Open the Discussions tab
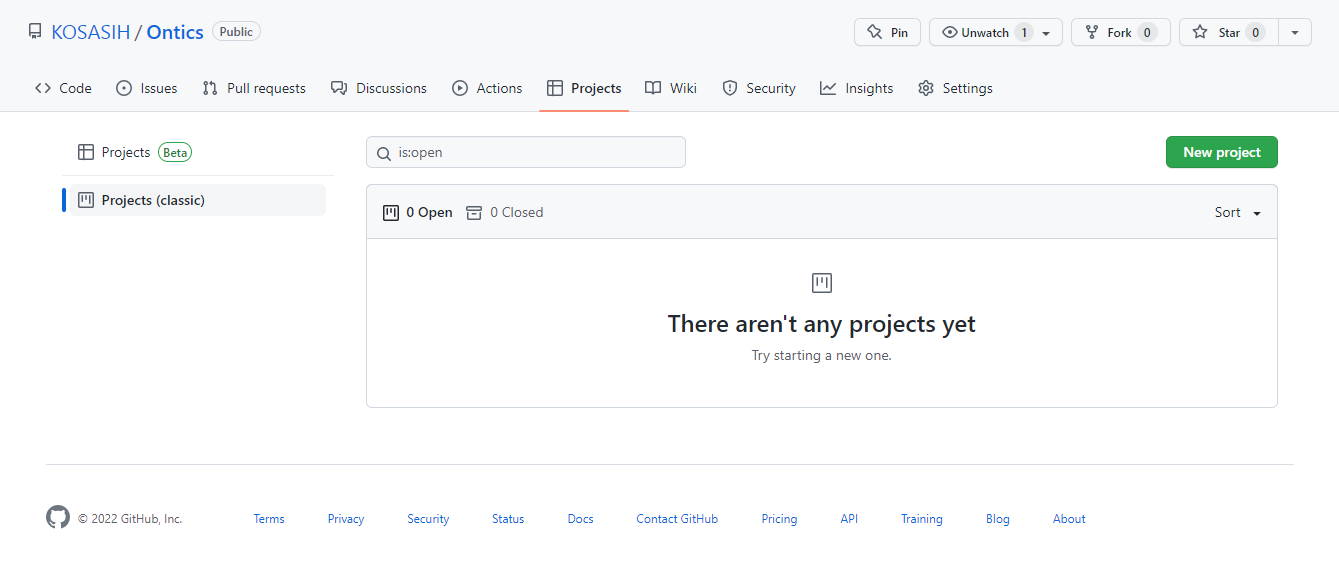The image size is (1339, 563). point(379,88)
